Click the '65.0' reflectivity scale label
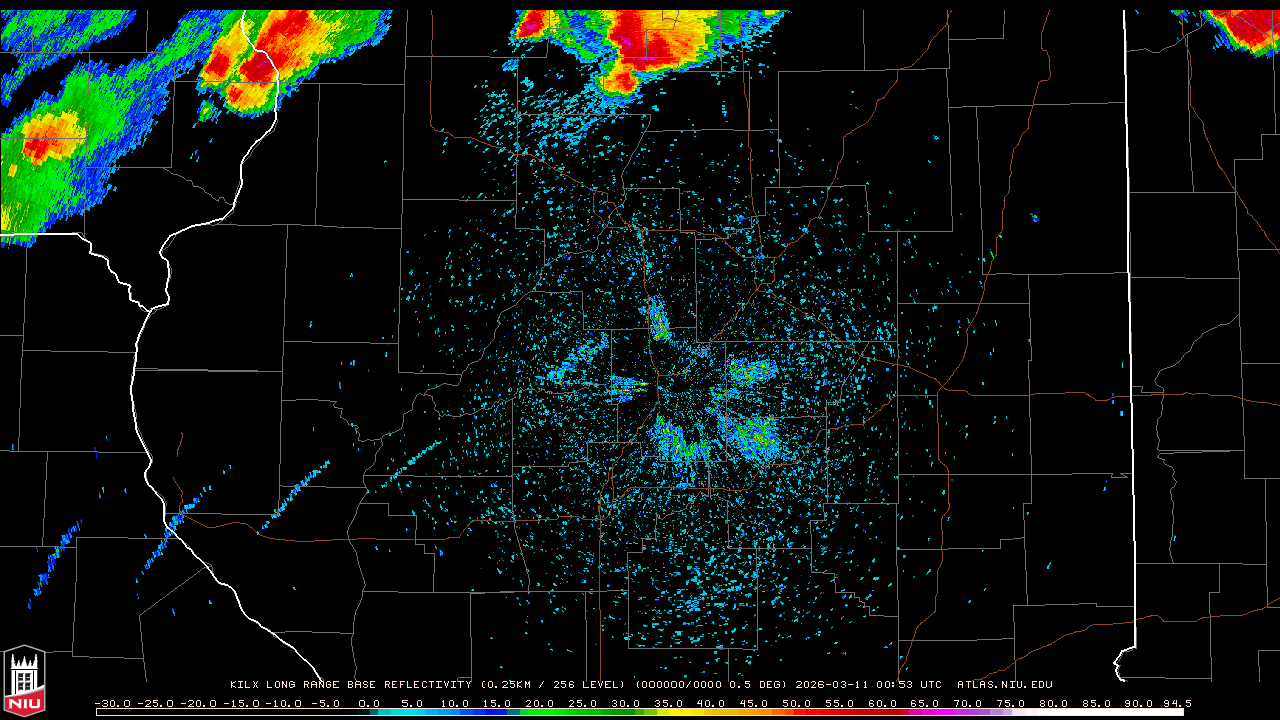Viewport: 1280px width, 720px height. [924, 703]
